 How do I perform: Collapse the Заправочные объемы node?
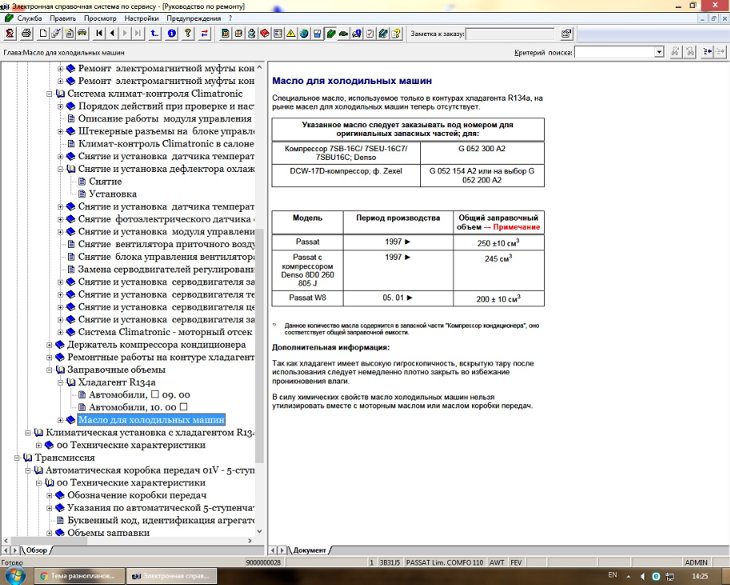point(49,370)
